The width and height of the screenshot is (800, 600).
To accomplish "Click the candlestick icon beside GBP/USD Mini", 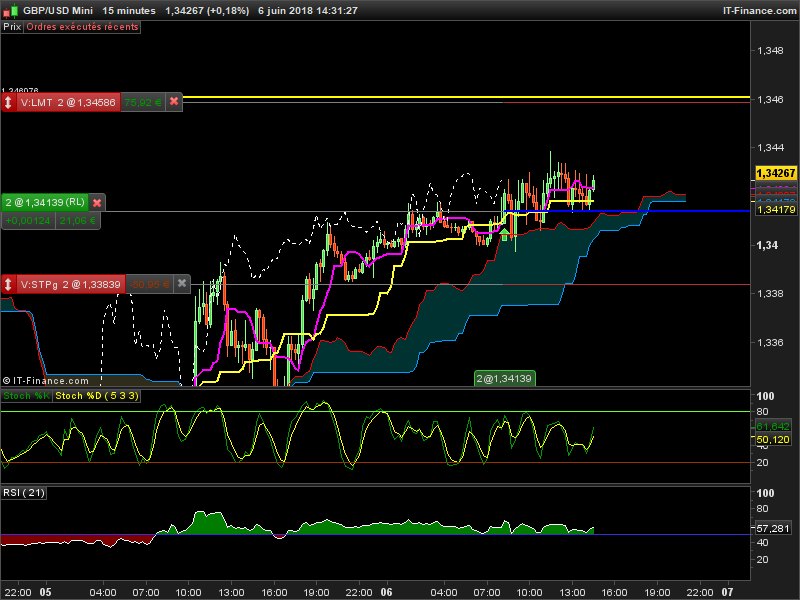I will [x=11, y=10].
